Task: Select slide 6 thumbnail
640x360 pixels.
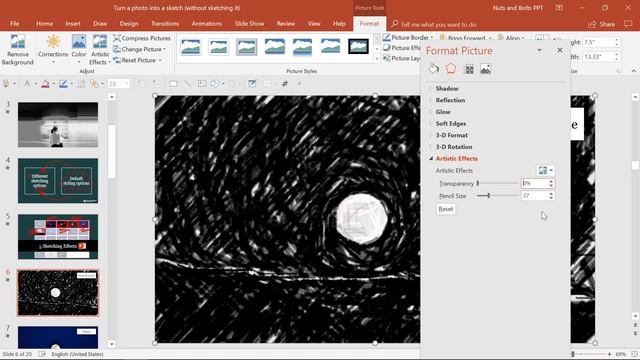Action: click(x=58, y=292)
